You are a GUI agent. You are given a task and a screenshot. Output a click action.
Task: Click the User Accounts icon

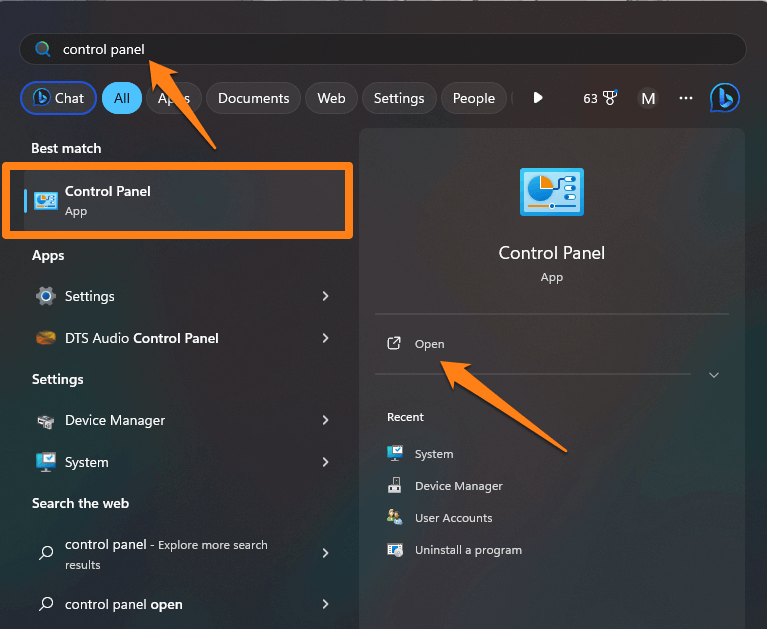tap(395, 517)
